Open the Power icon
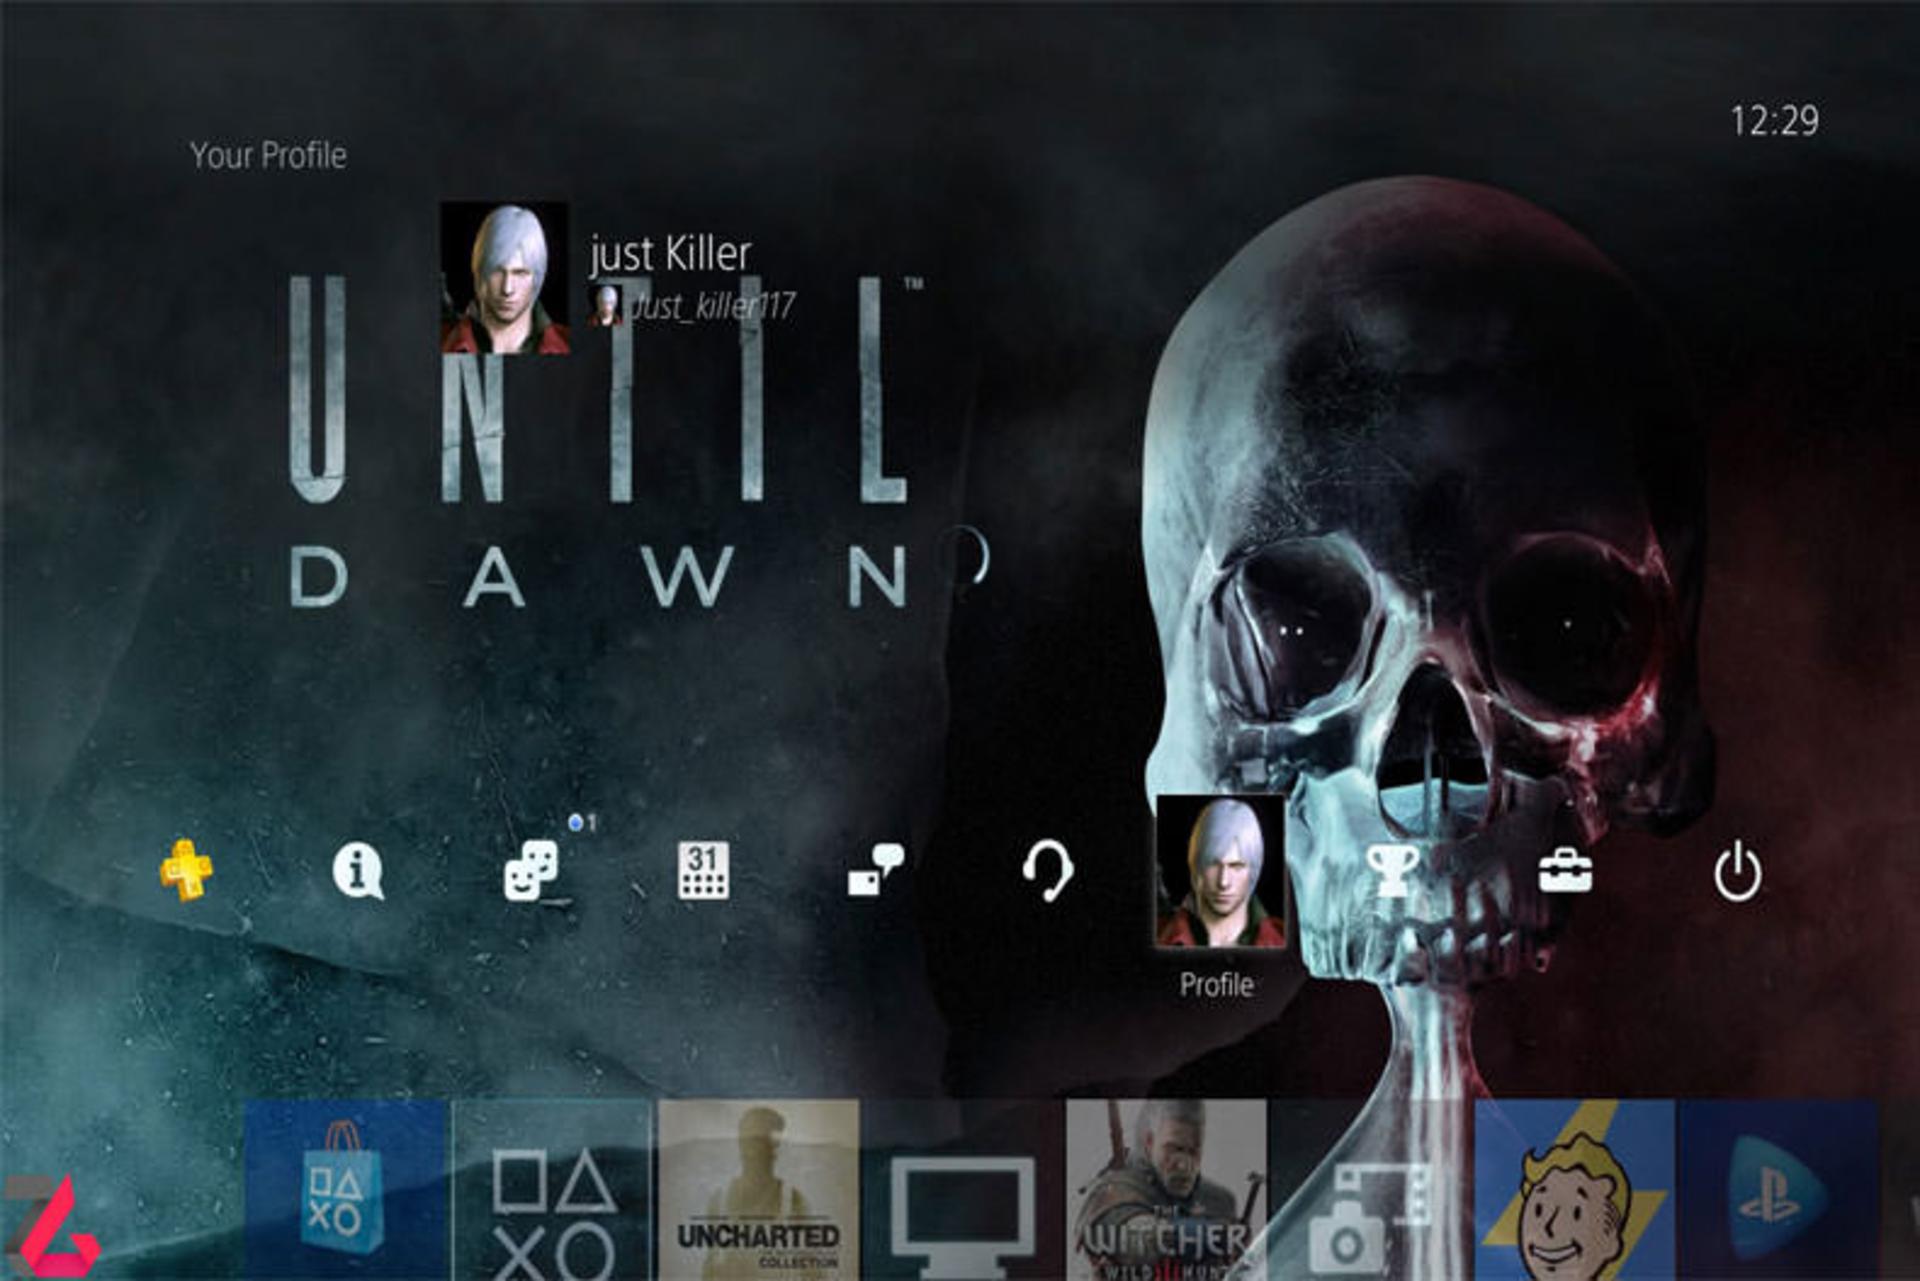The image size is (1920, 1281). pos(1738,871)
